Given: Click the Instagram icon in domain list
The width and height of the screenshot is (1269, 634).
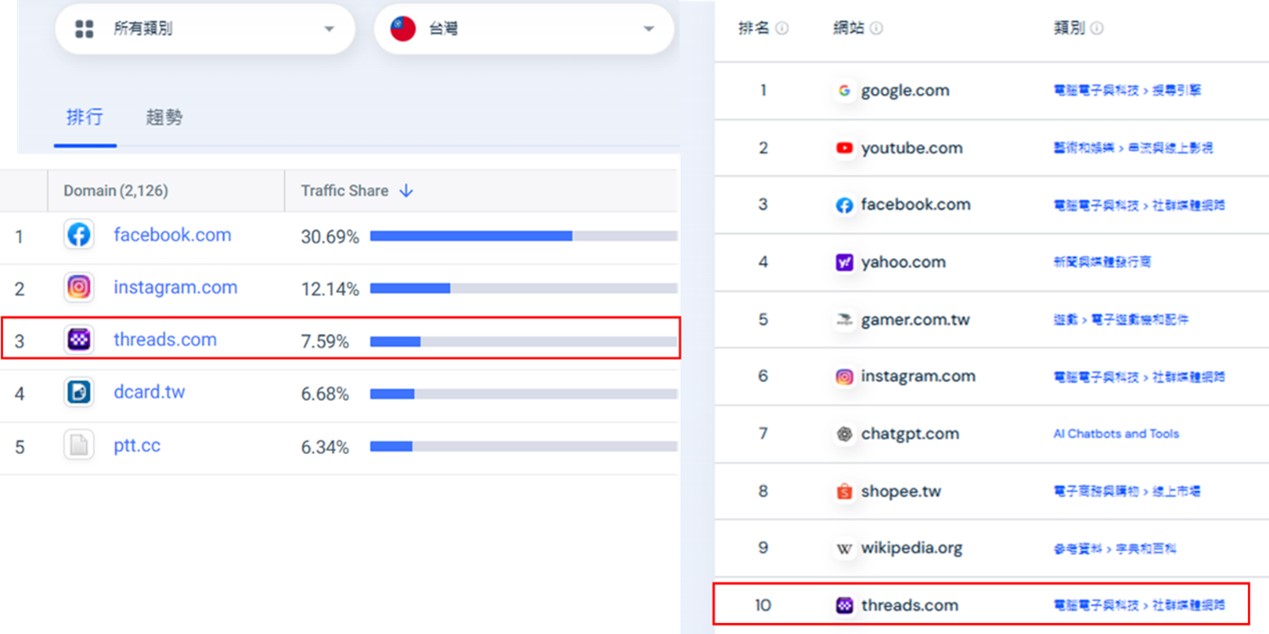Looking at the screenshot, I should pyautogui.click(x=79, y=288).
